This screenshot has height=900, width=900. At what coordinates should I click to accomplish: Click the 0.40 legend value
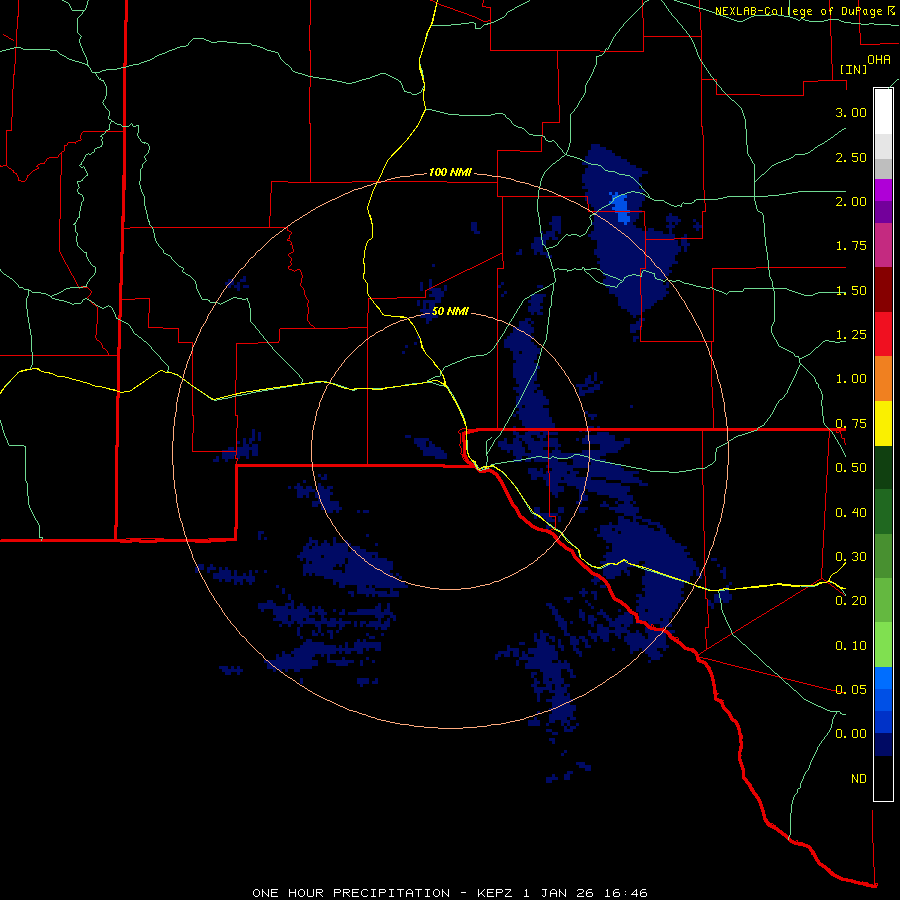point(851,513)
